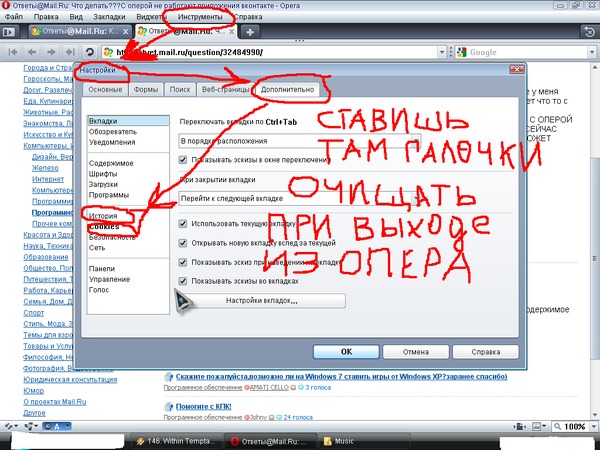Select Вкладки in settings list

click(x=128, y=121)
